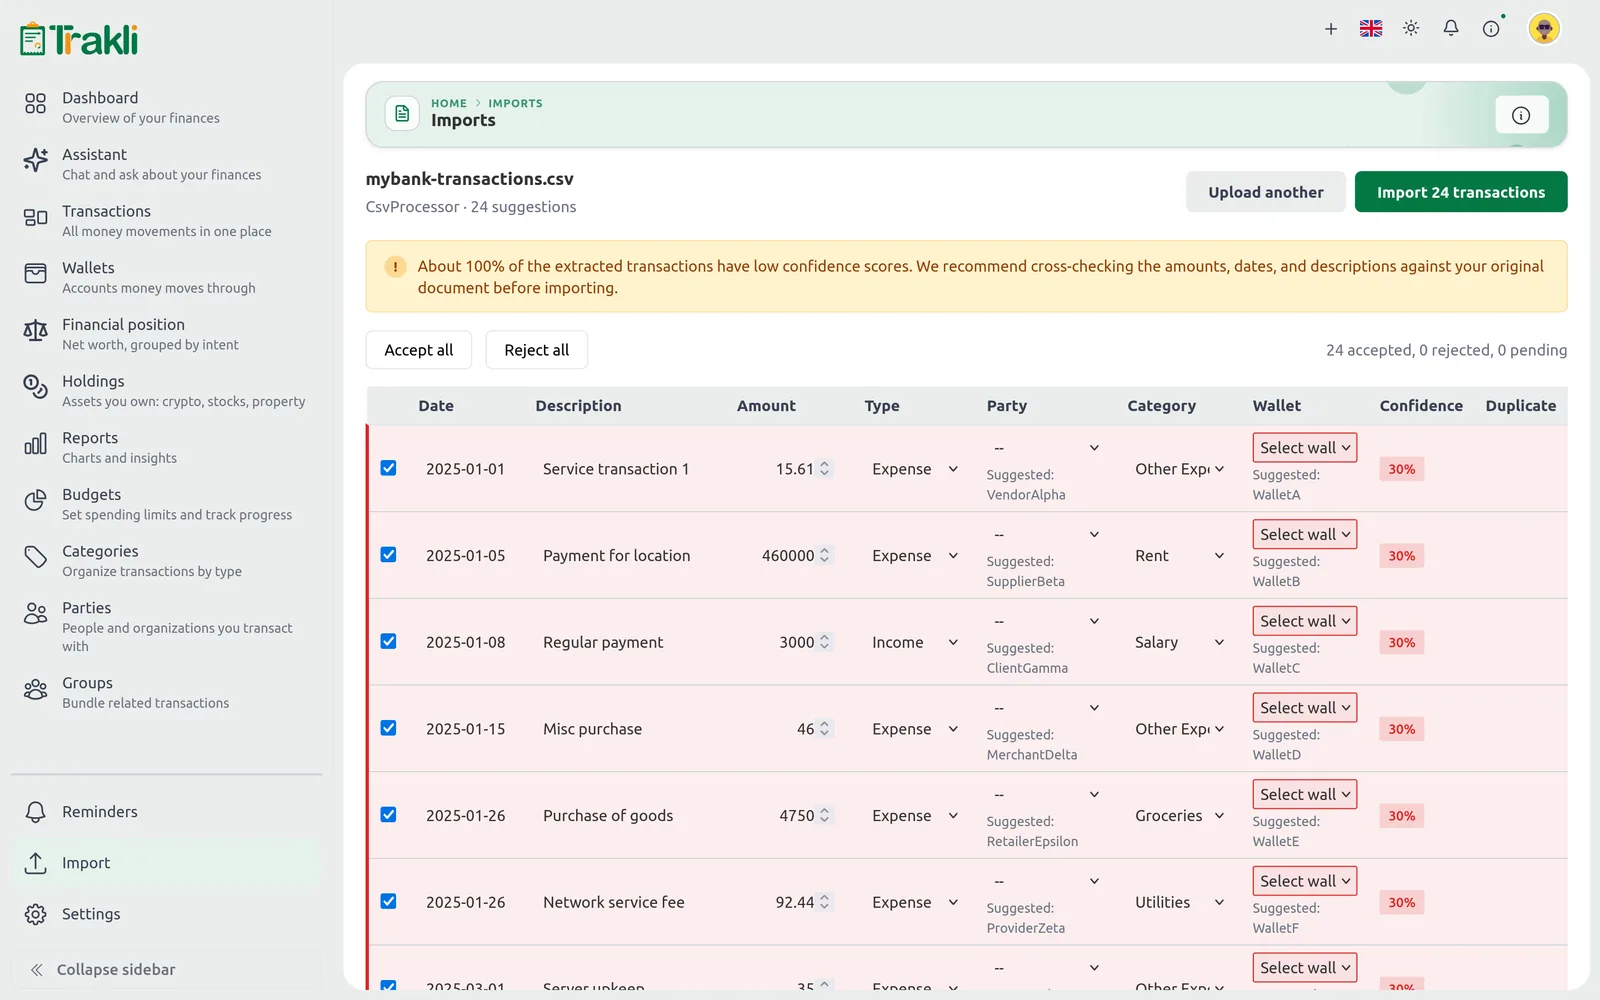Image resolution: width=1600 pixels, height=1000 pixels.
Task: Click the Parties people icon
Action: coord(35,614)
